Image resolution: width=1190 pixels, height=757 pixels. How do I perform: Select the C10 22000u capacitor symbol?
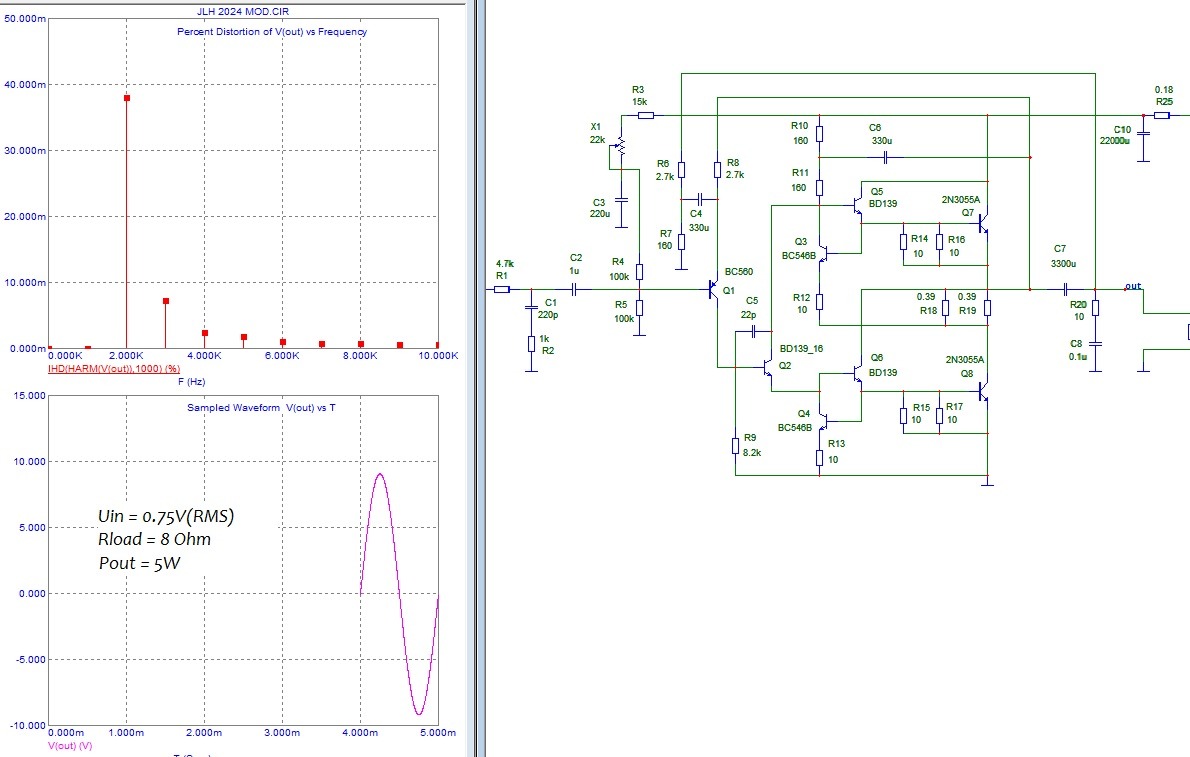tap(1144, 134)
